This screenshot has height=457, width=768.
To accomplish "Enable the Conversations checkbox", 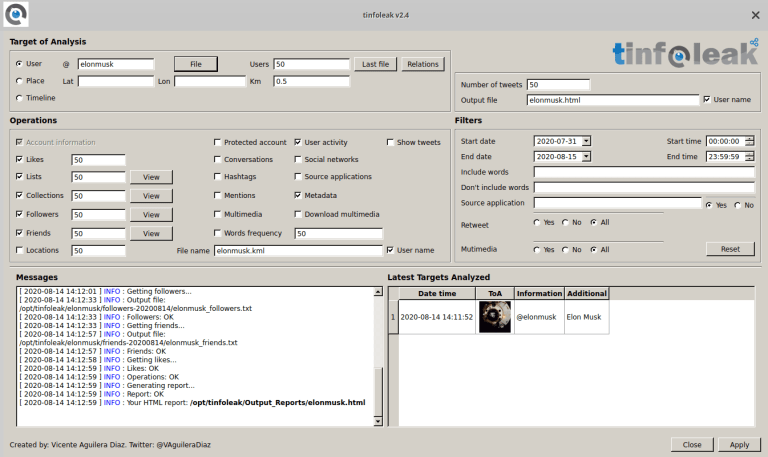I will pos(217,159).
